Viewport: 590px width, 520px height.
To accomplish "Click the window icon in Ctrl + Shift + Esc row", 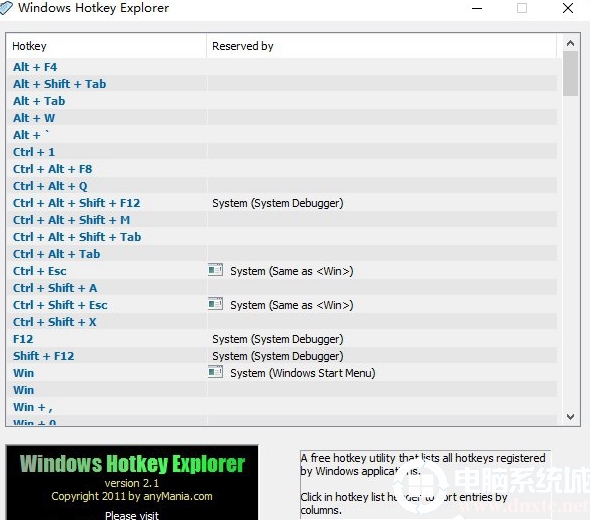I will pos(216,304).
